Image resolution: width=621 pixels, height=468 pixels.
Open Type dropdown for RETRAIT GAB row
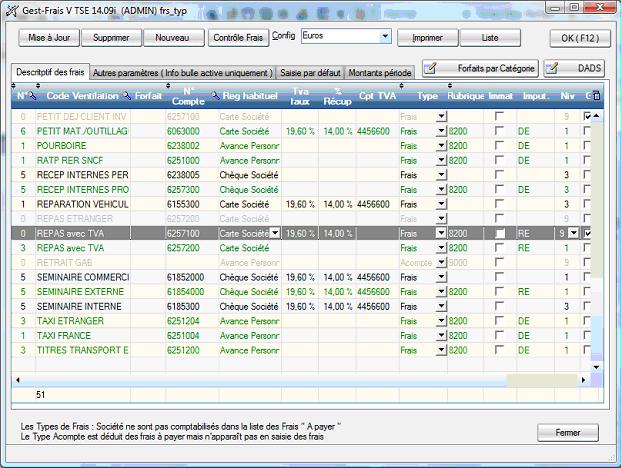pos(441,263)
